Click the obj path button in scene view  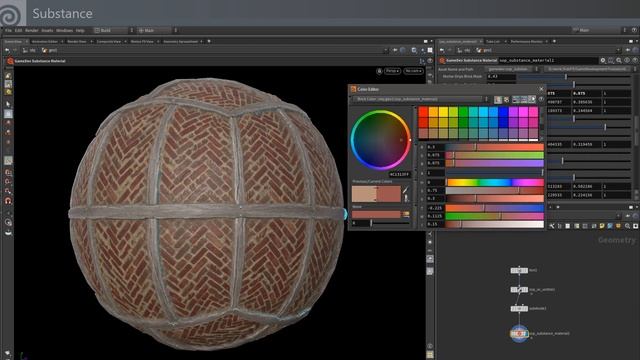[x=29, y=51]
